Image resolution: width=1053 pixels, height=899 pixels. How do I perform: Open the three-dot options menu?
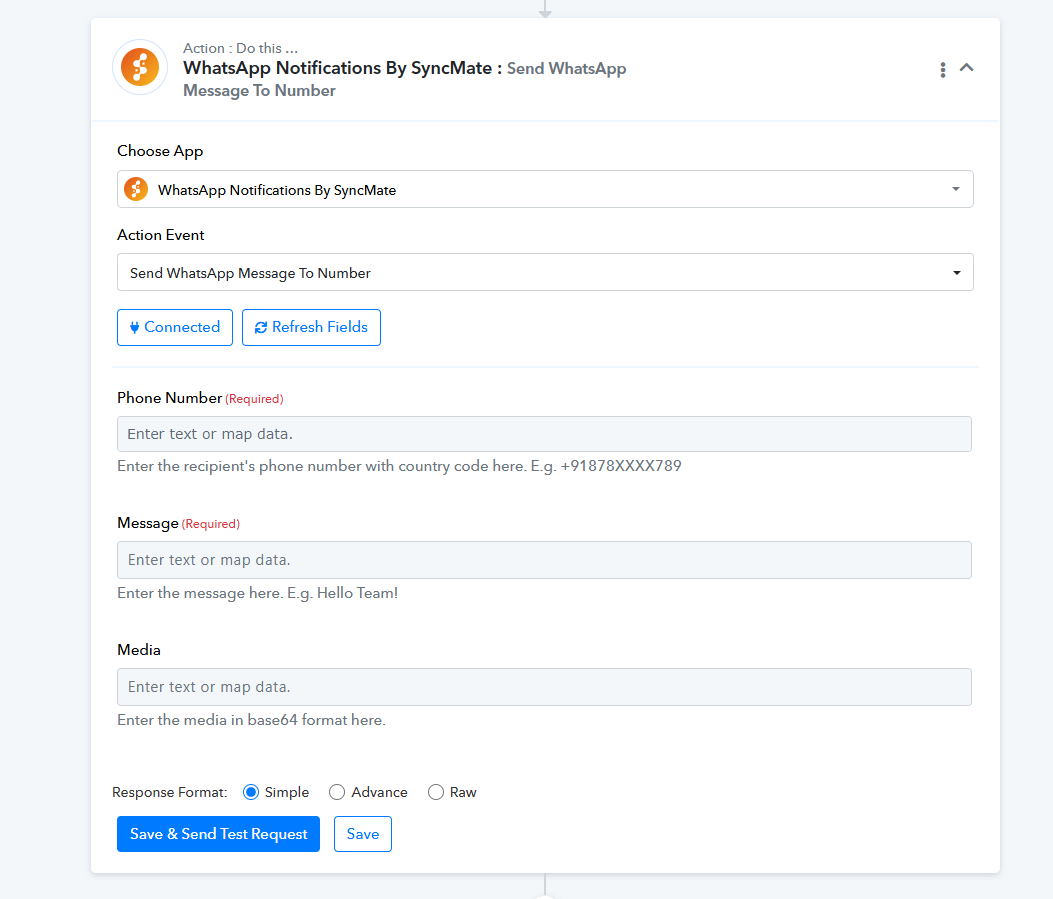pos(942,69)
